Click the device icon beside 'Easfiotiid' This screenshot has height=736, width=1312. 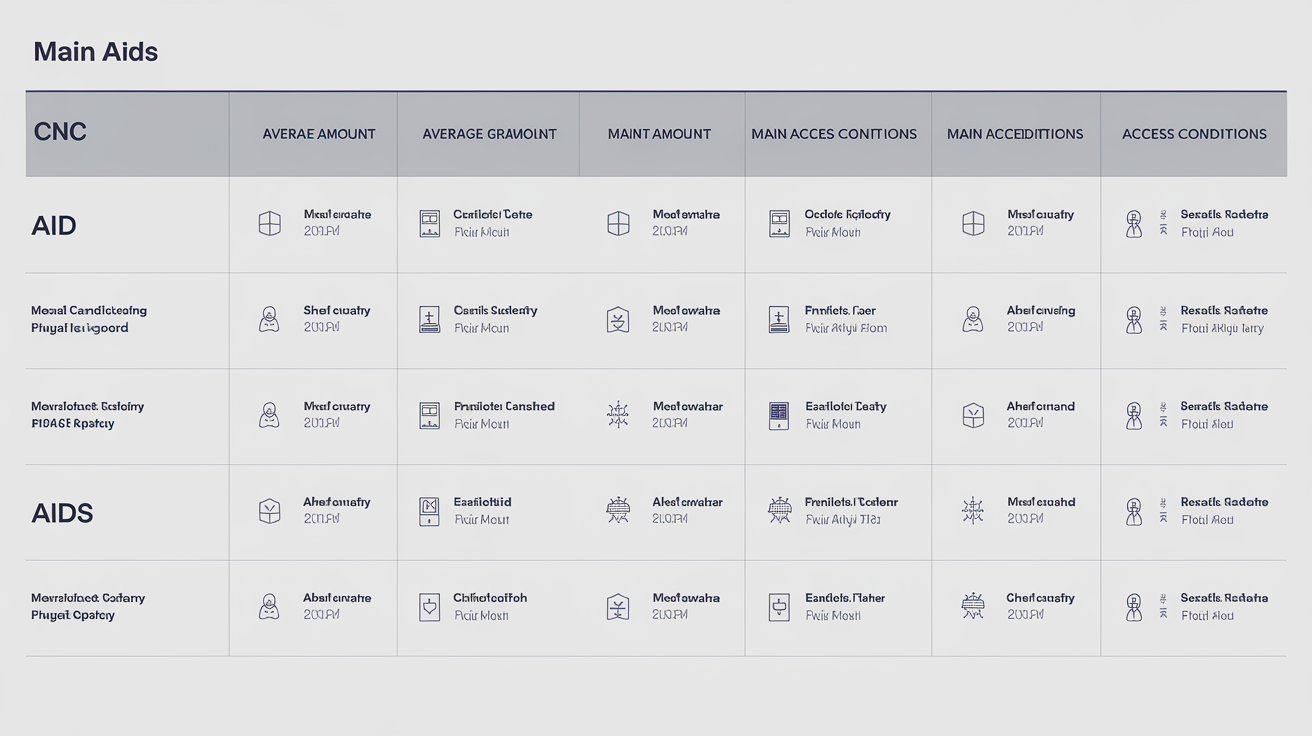coord(429,511)
